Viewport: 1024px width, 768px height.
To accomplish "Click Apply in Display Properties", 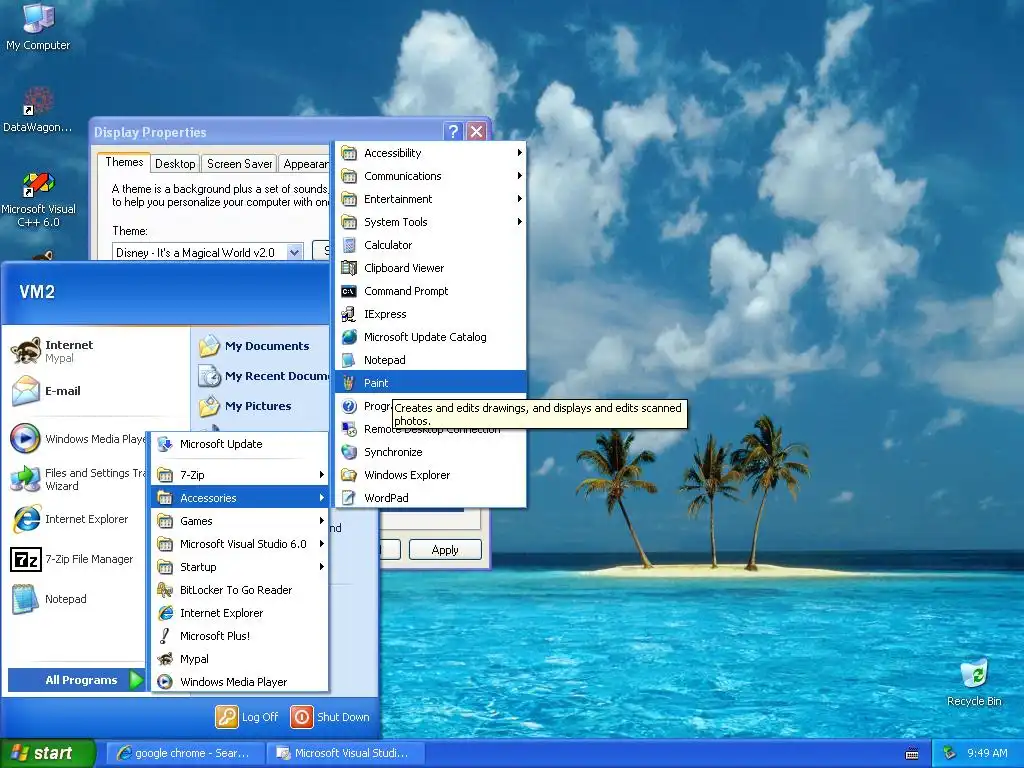I will (445, 550).
